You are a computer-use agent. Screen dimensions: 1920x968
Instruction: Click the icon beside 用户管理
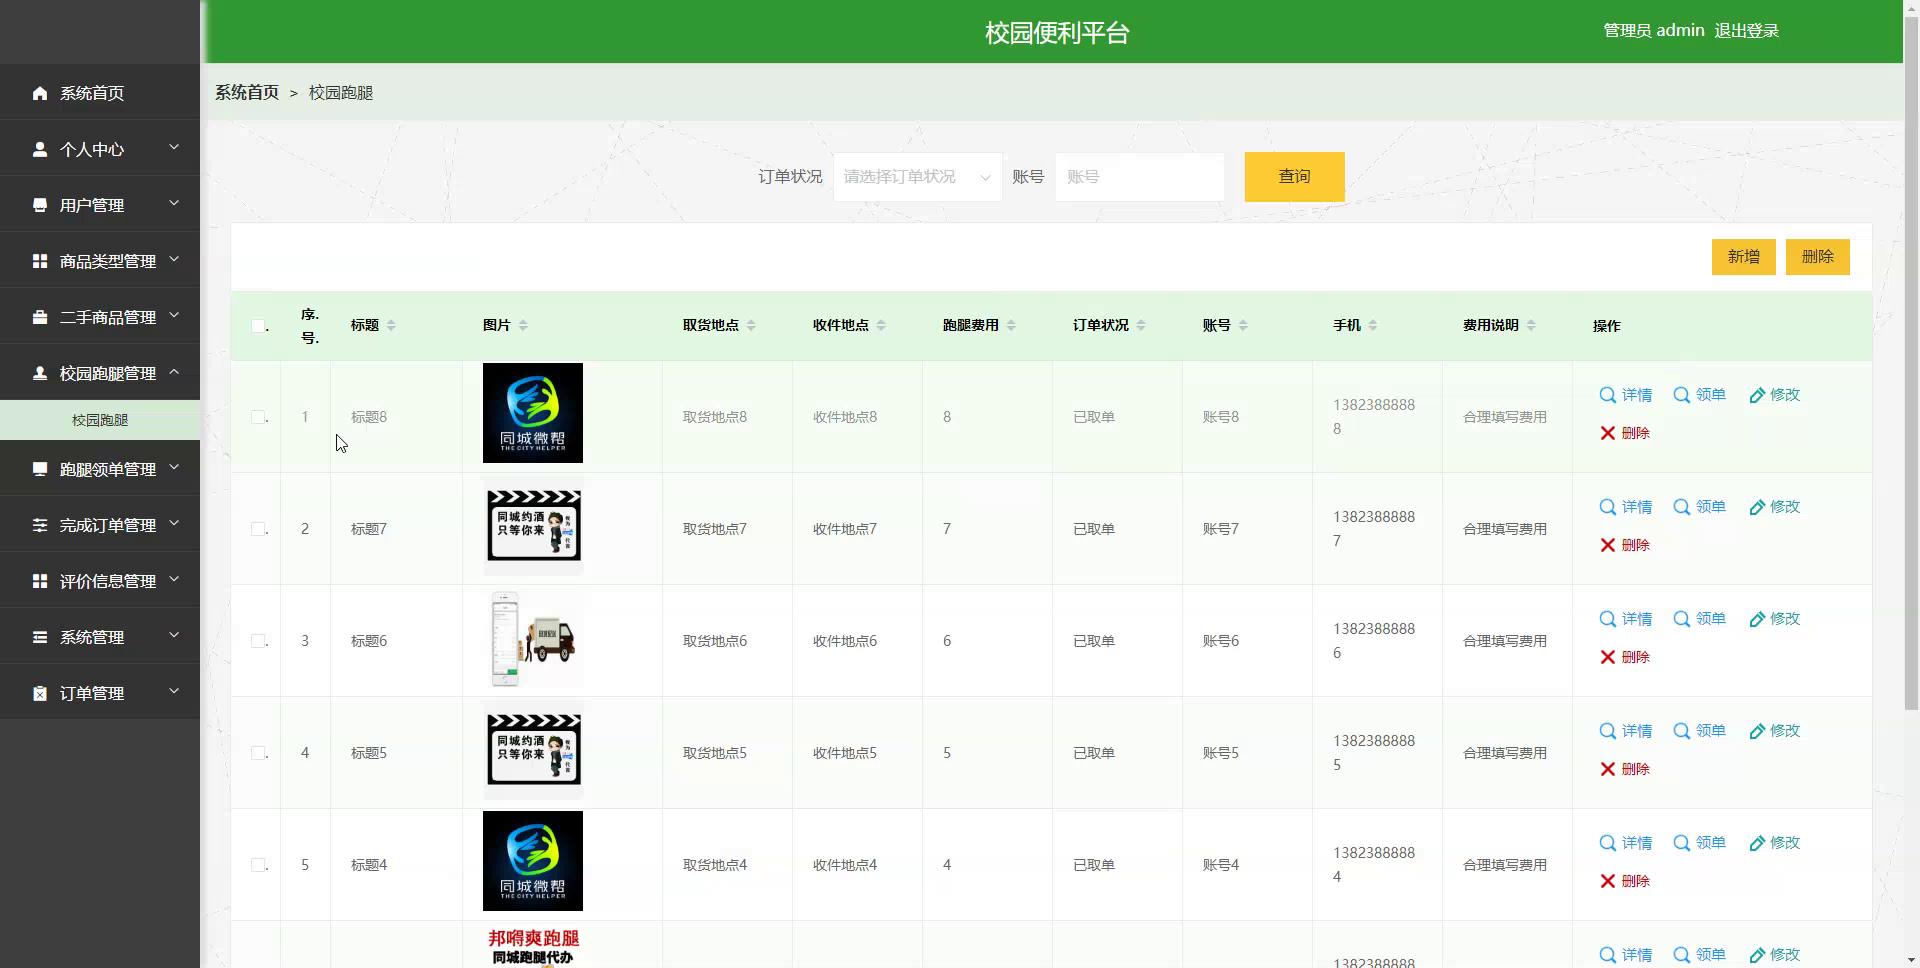point(40,205)
